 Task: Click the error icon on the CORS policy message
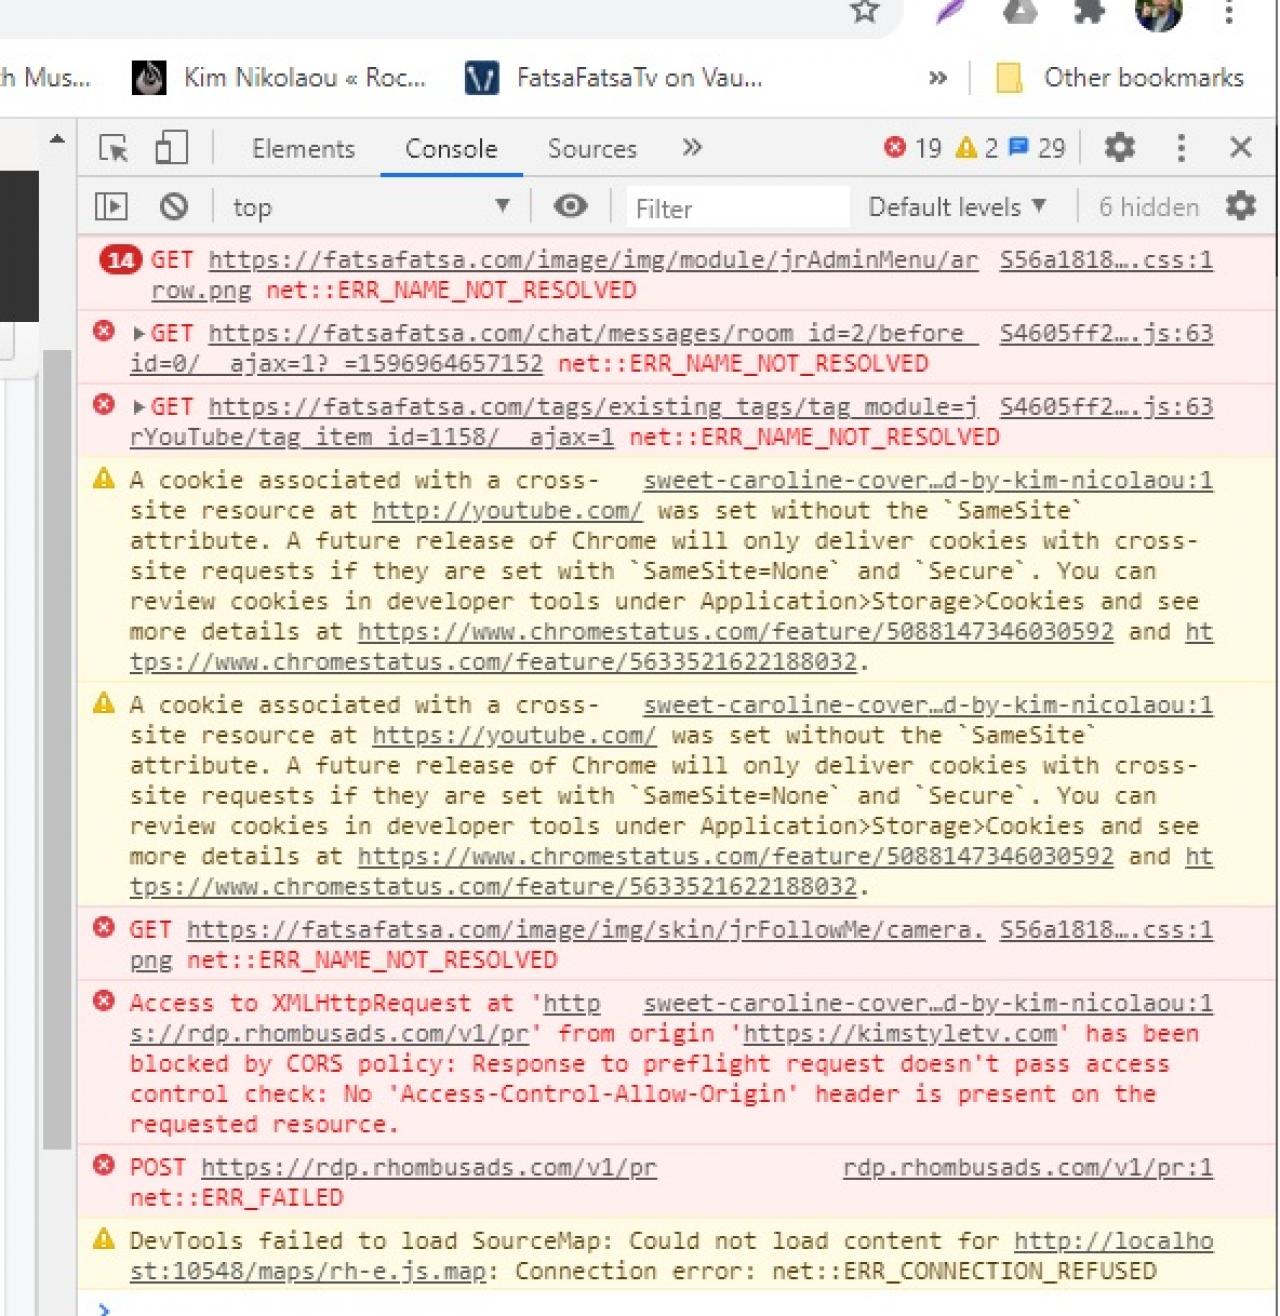(x=103, y=1002)
